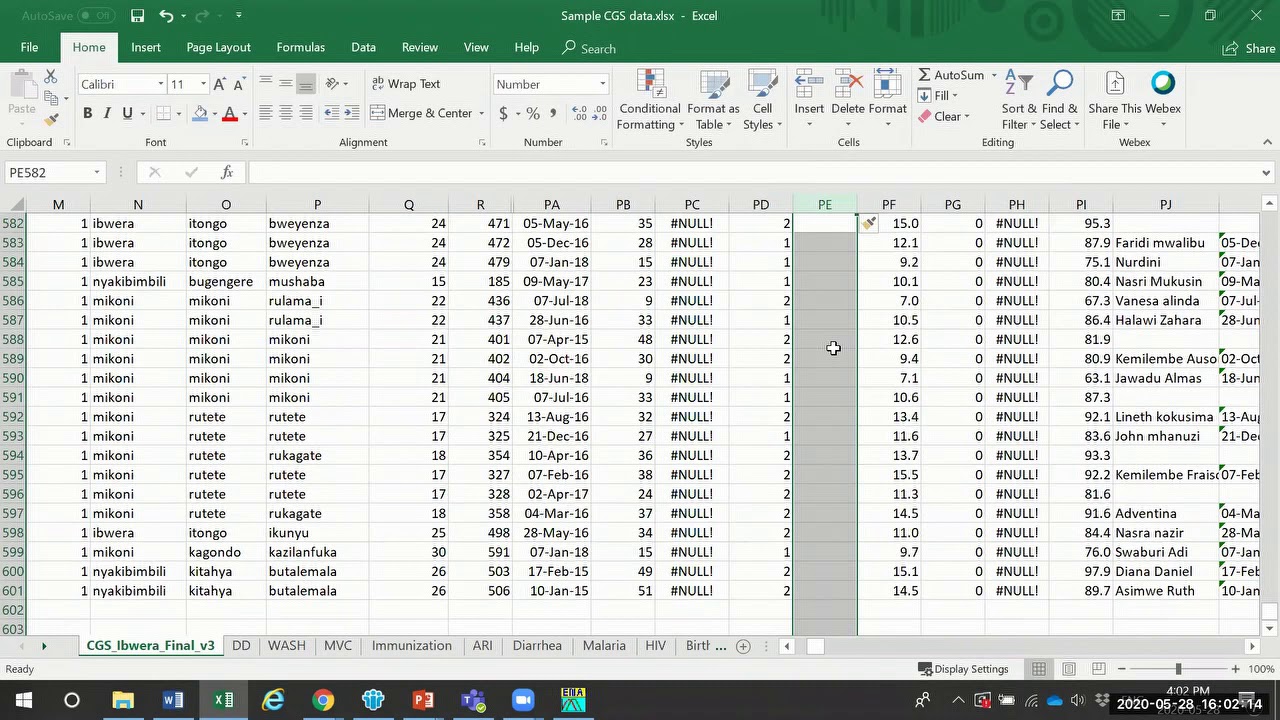Screen dimensions: 1280x720
Task: Click the Clear eraser button
Action: pos(940,116)
